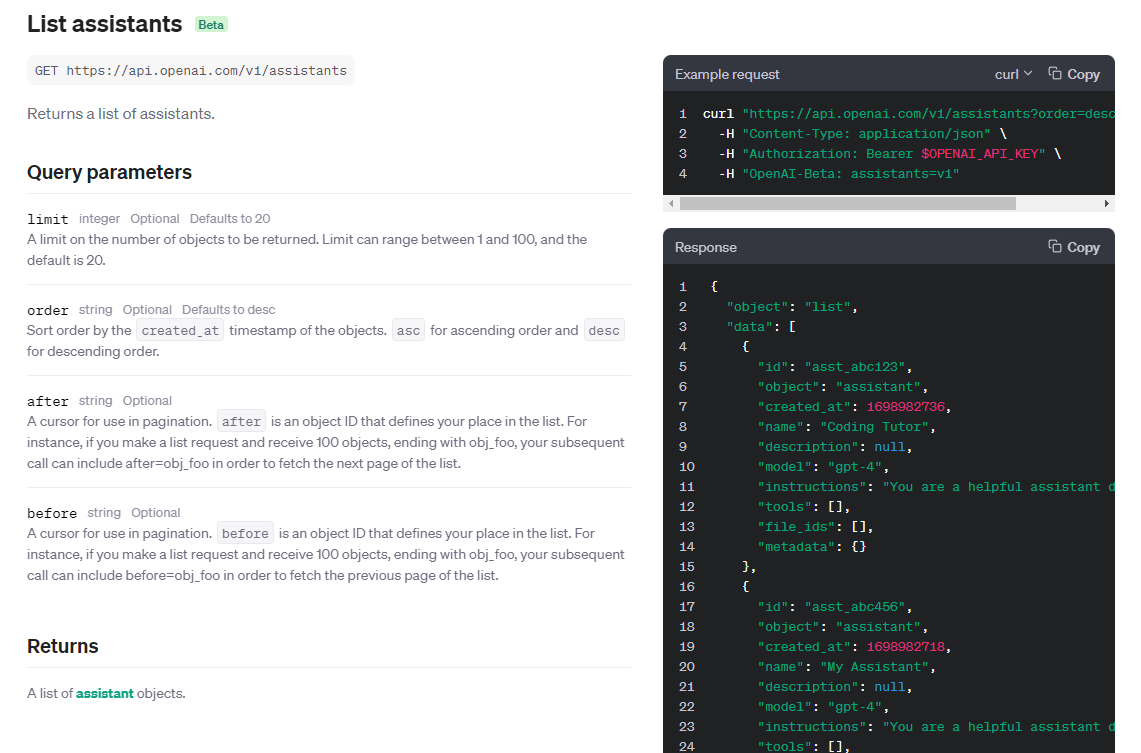Image resolution: width=1141 pixels, height=753 pixels.
Task: Click the asst_abc123 id value
Action: click(x=854, y=367)
